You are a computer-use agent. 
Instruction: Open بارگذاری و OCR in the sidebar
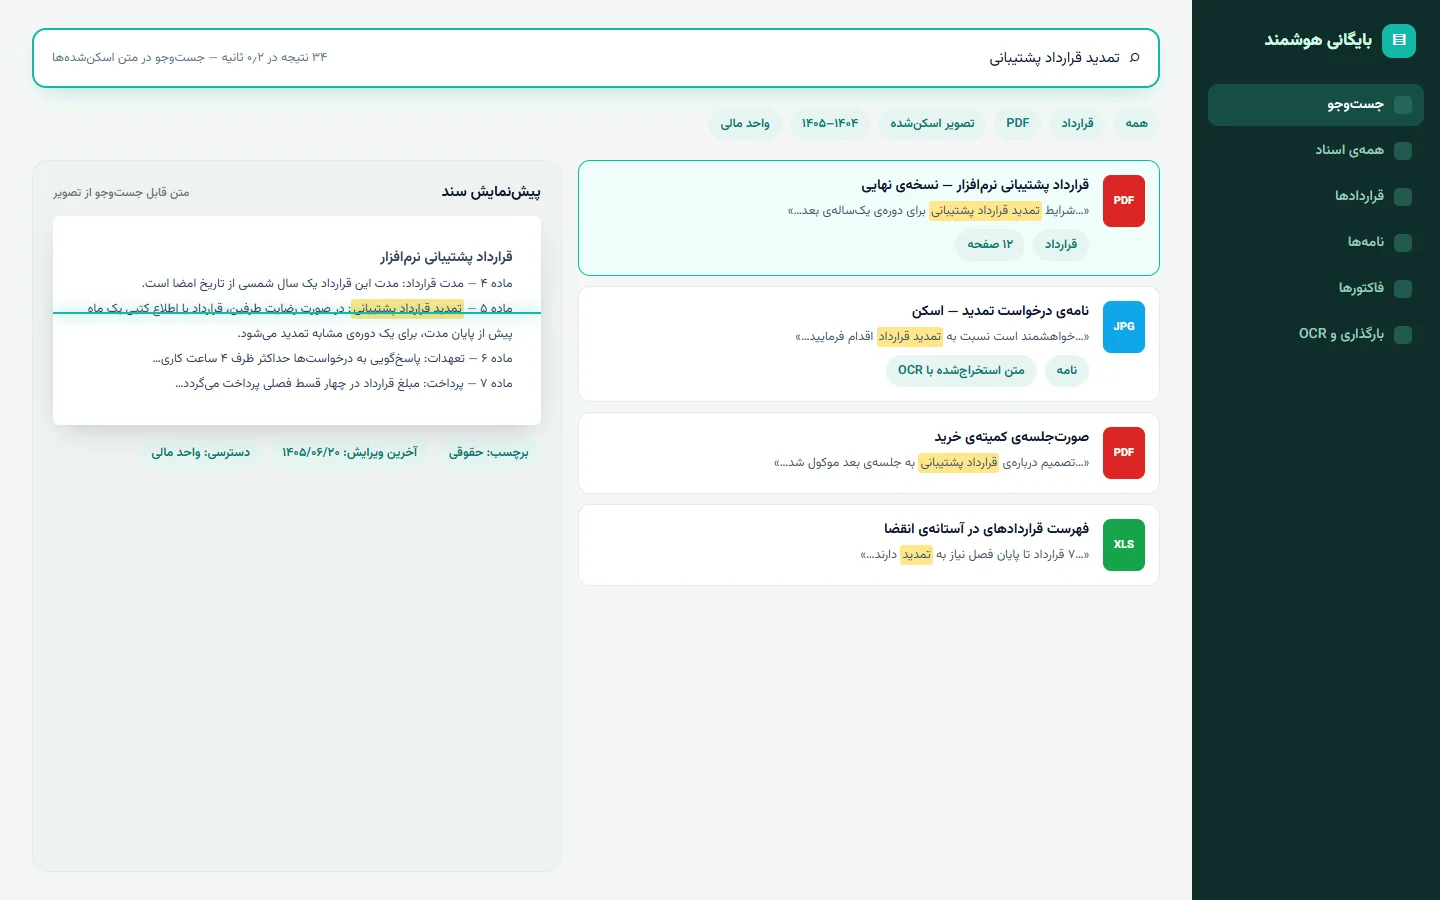[1316, 334]
